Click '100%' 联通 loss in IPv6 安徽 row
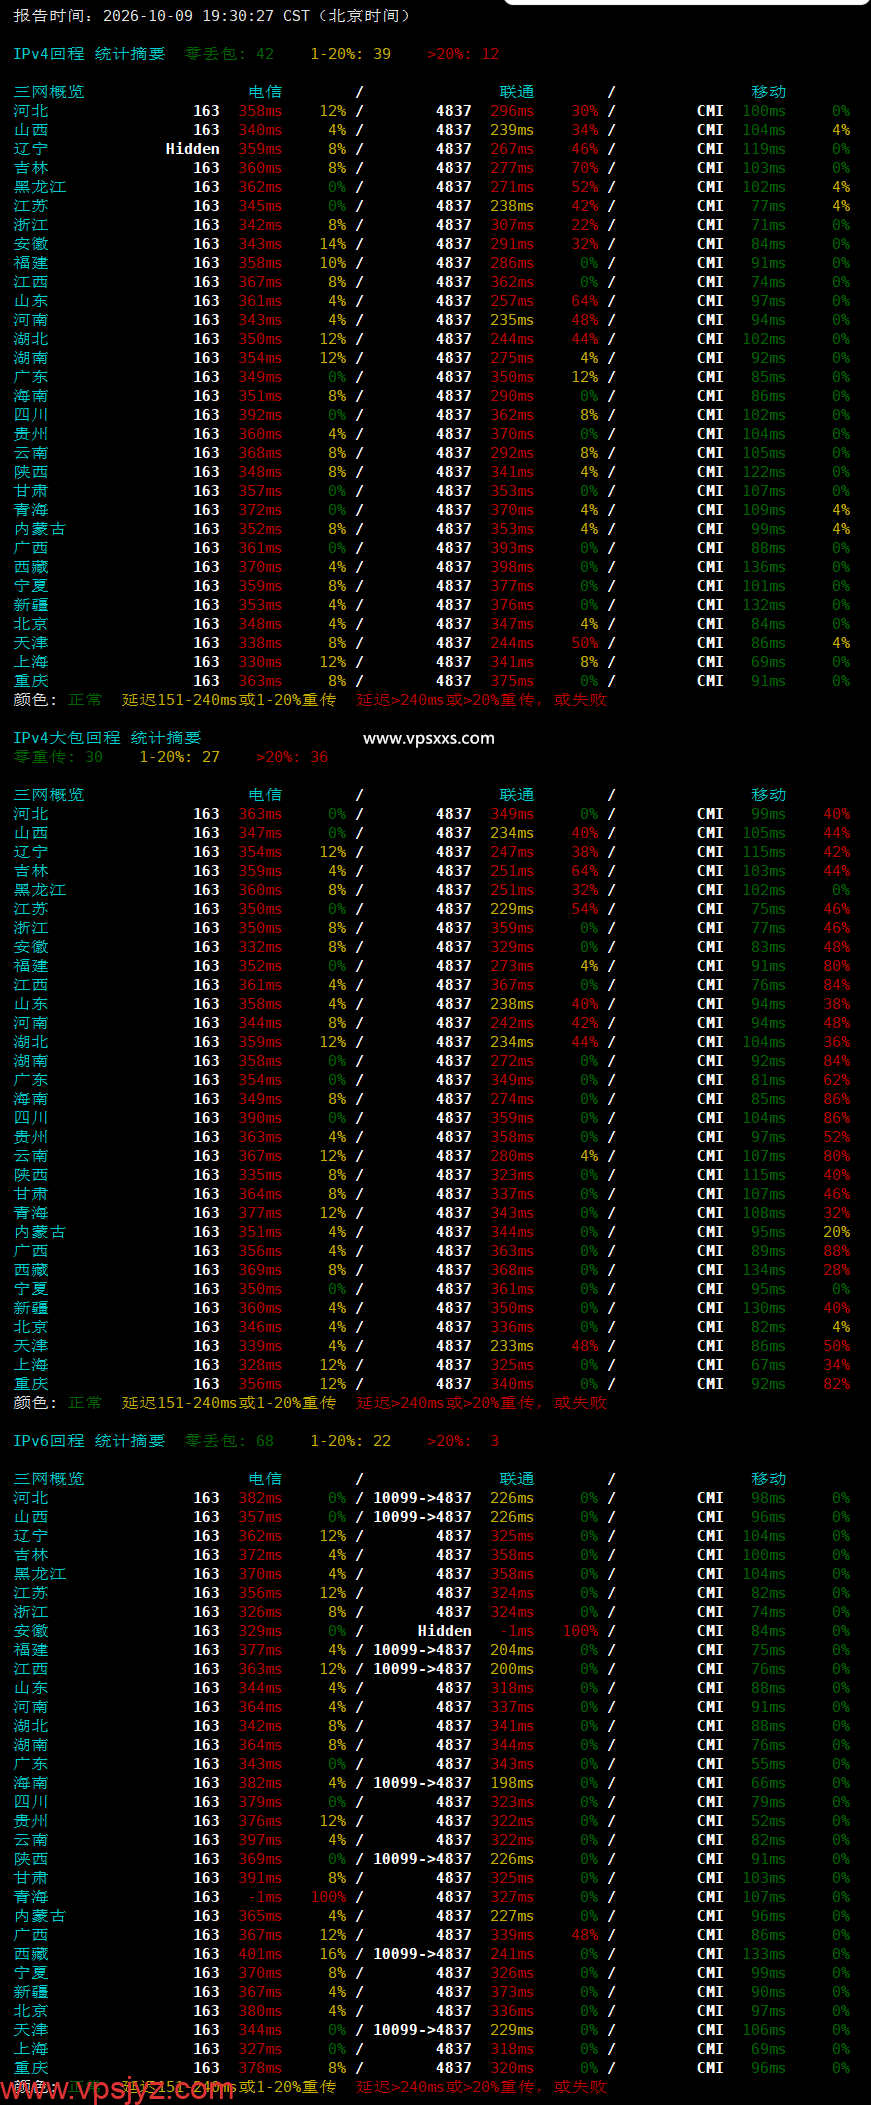The image size is (871, 2105). click(580, 1631)
